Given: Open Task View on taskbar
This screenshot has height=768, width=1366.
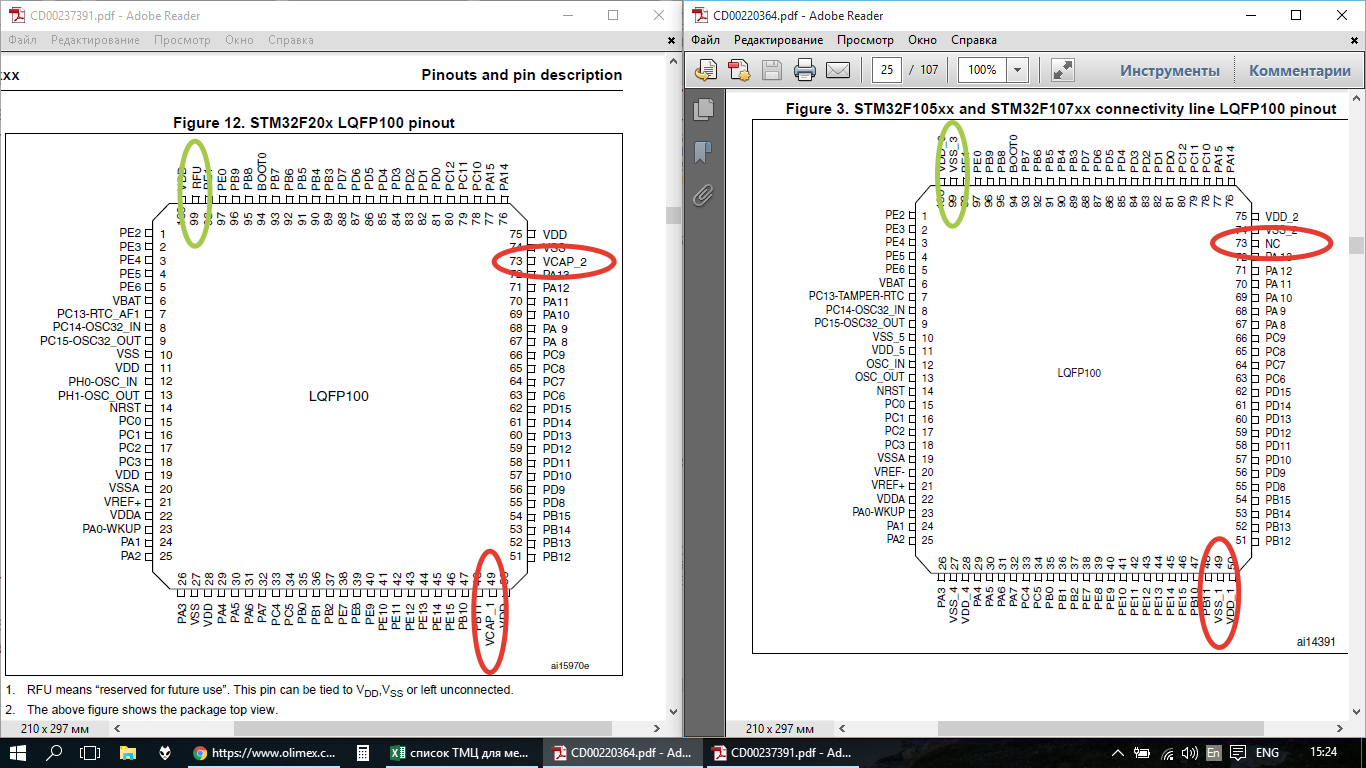Looking at the screenshot, I should point(90,752).
